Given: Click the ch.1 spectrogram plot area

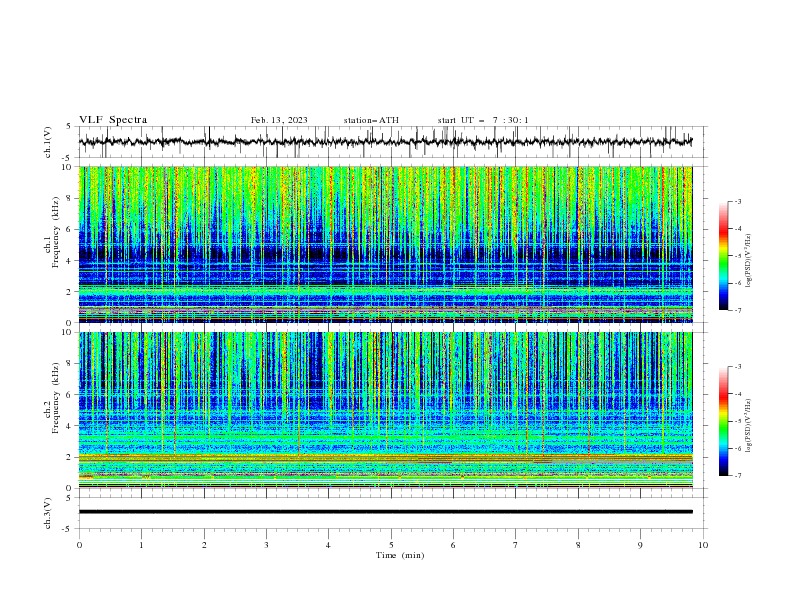Looking at the screenshot, I should (385, 244).
